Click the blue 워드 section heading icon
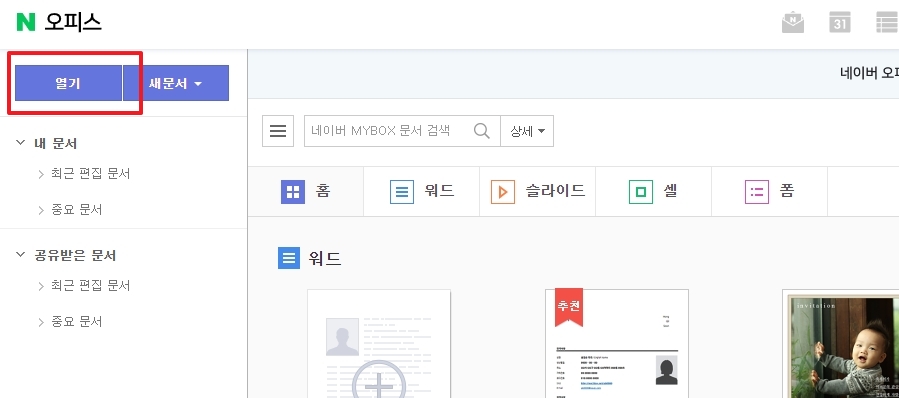Screen dimensions: 899x398 pyautogui.click(x=288, y=258)
